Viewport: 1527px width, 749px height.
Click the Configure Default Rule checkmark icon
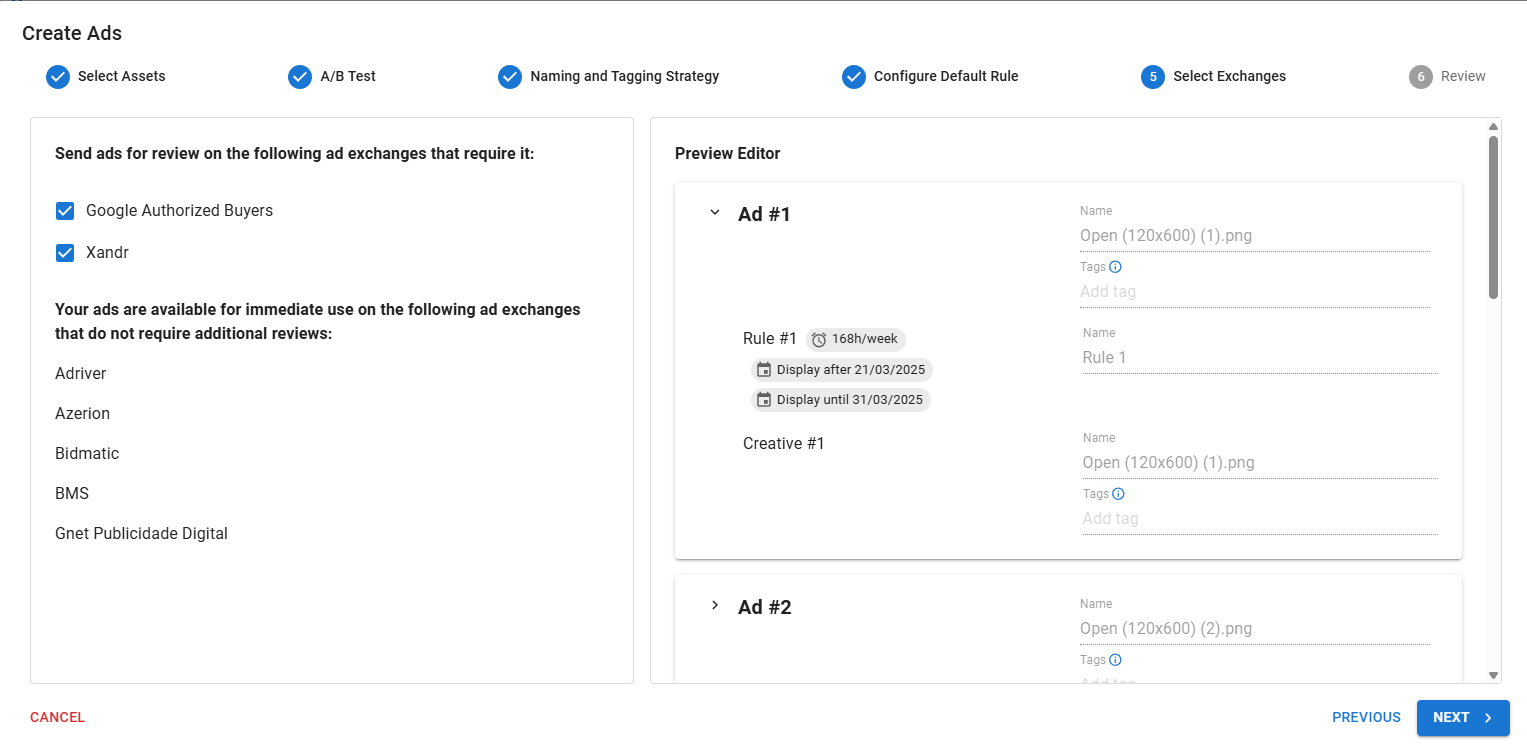click(853, 77)
